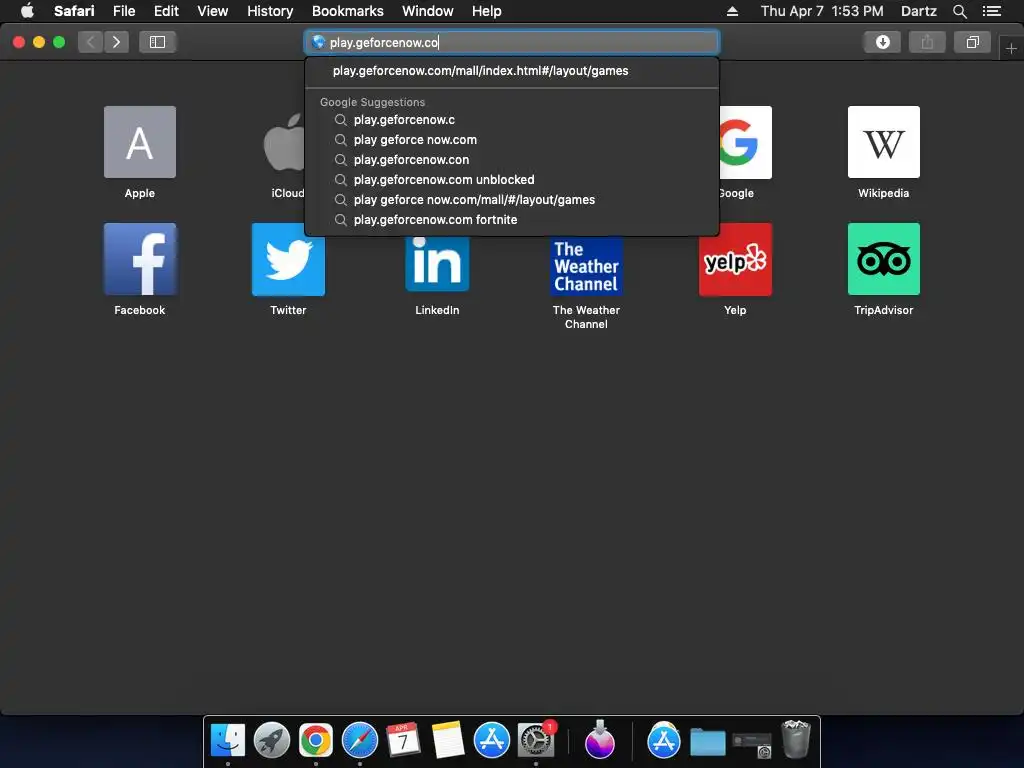Click the Safari compass icon in the Dock
This screenshot has height=768, width=1024.
pos(360,740)
